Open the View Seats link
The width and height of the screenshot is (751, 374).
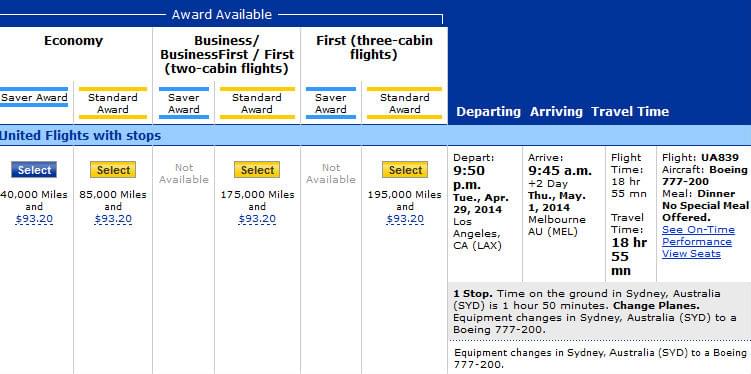691,254
